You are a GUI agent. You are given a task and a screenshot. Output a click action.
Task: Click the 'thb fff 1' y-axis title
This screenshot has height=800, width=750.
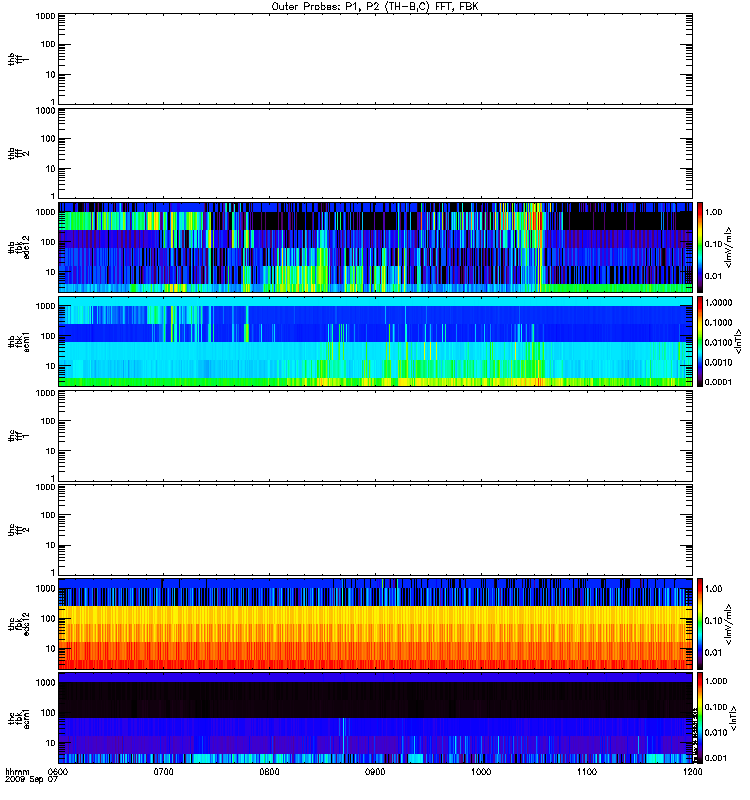(x=18, y=59)
